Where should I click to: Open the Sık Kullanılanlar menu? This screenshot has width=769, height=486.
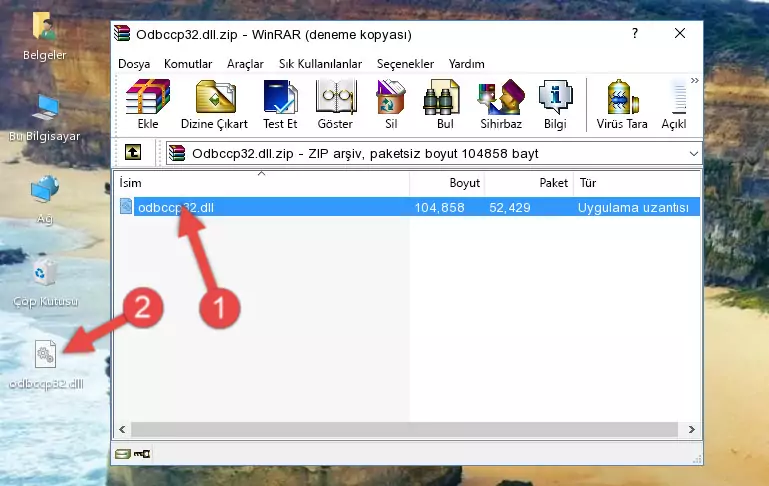(x=320, y=64)
